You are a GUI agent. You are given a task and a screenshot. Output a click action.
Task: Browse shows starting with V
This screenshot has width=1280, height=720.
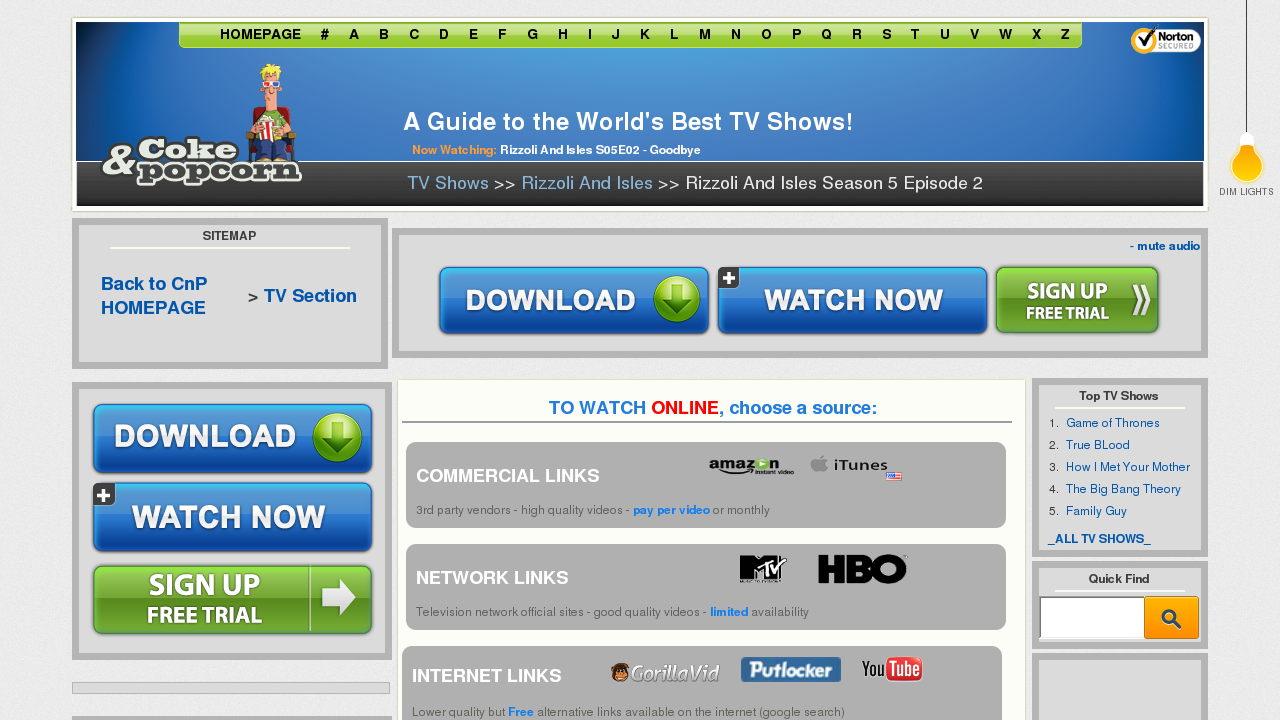coord(974,34)
